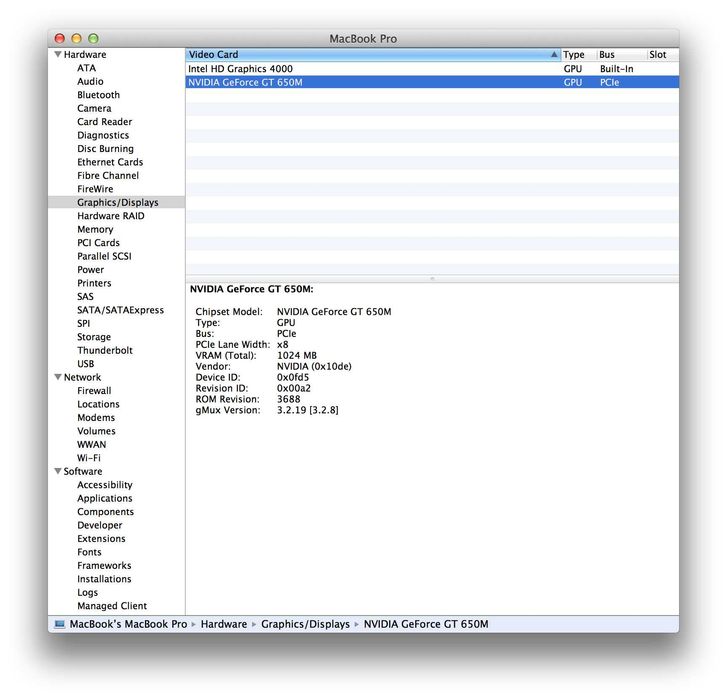Collapse the Network section triangle
The height and width of the screenshot is (699, 727).
(58, 377)
